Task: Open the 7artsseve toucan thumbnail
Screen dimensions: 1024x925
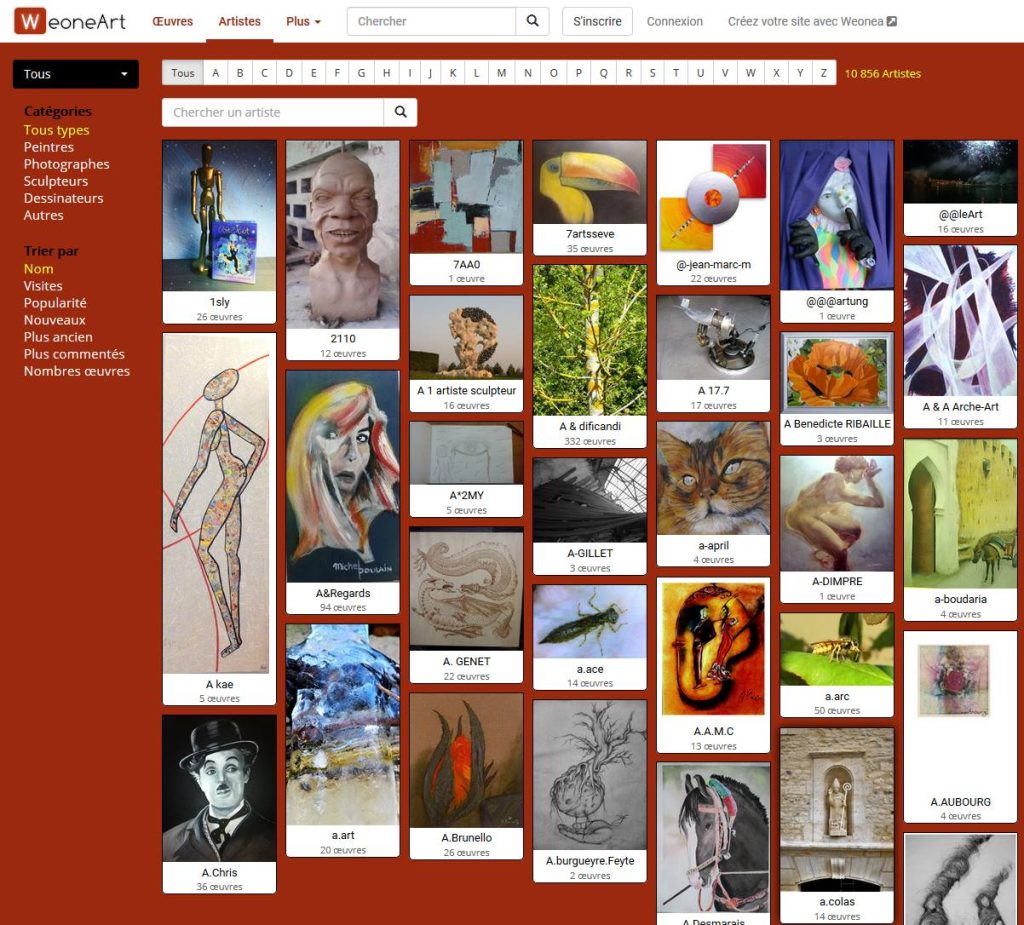Action: [x=589, y=182]
